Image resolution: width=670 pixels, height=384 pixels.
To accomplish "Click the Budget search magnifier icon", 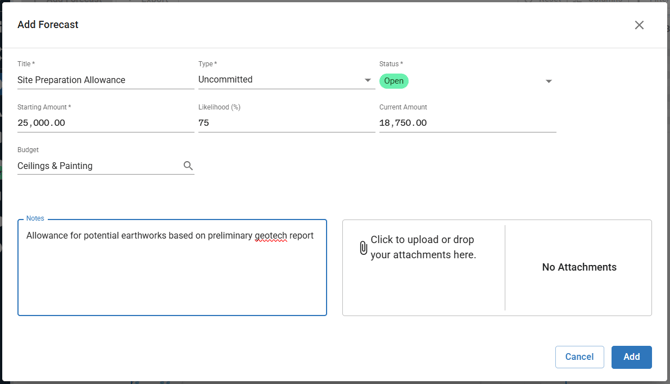I will [x=188, y=165].
